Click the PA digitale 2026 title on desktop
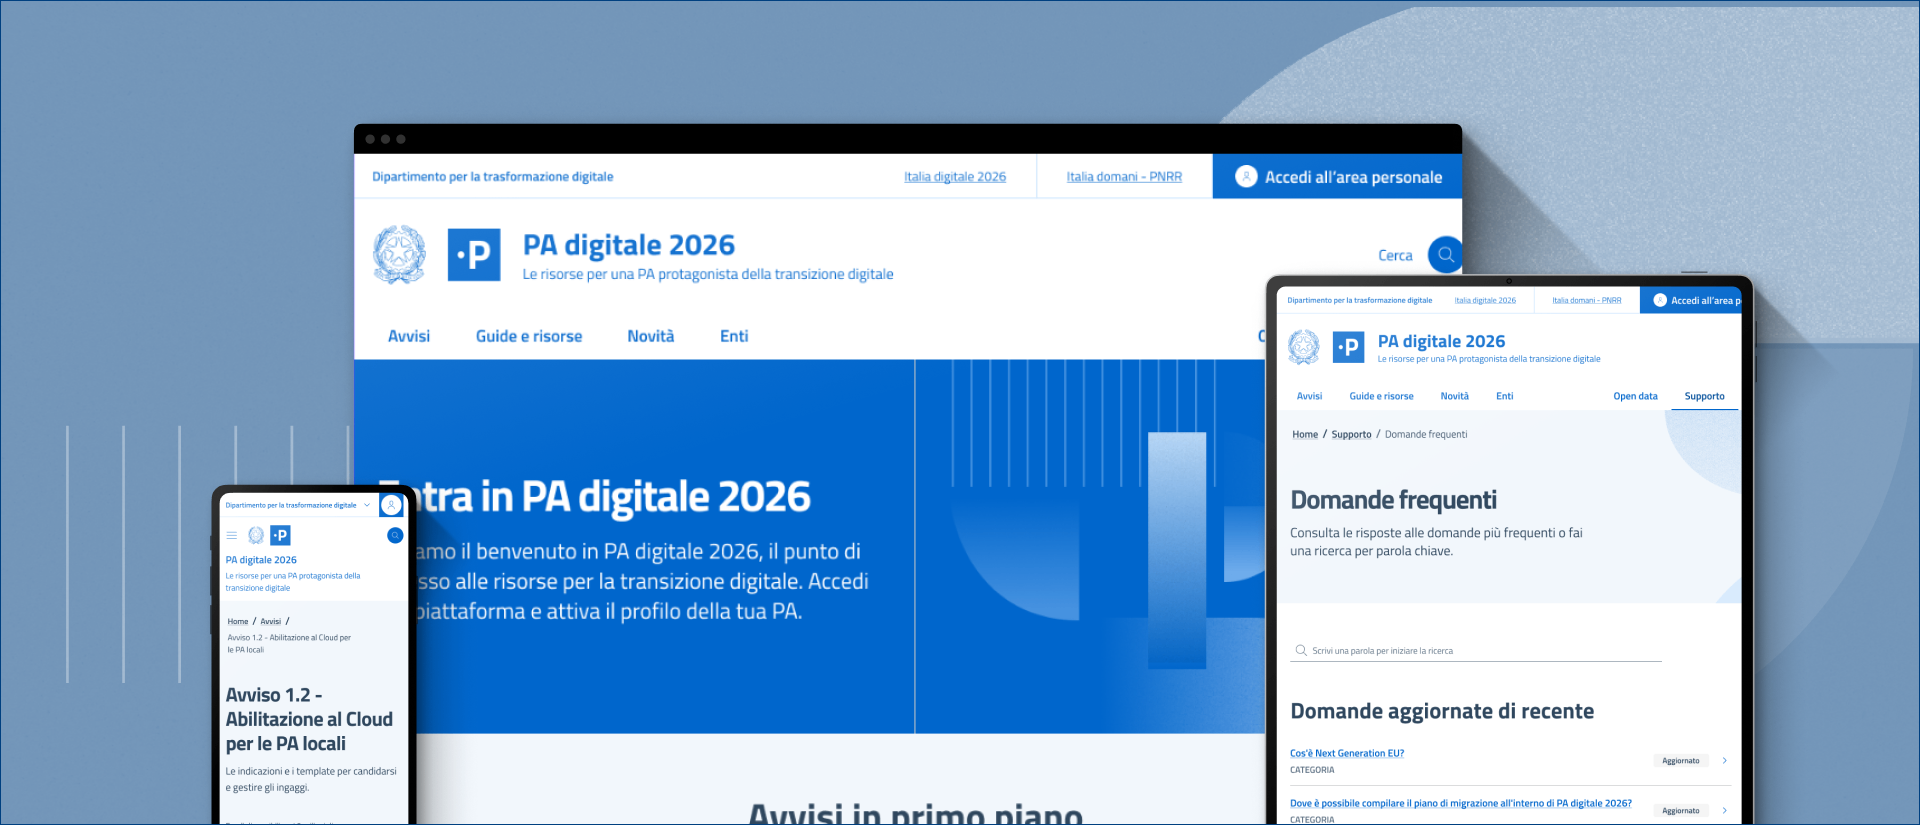Image resolution: width=1920 pixels, height=825 pixels. tap(629, 245)
